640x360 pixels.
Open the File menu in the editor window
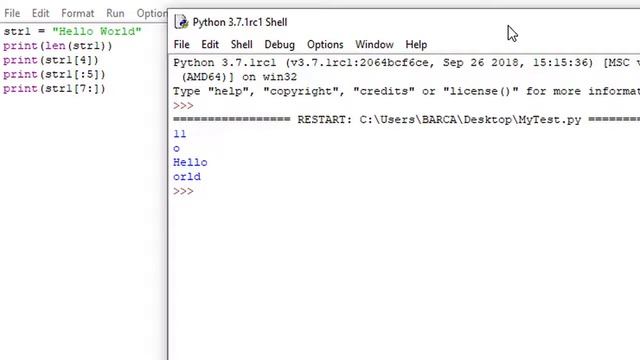coord(12,13)
